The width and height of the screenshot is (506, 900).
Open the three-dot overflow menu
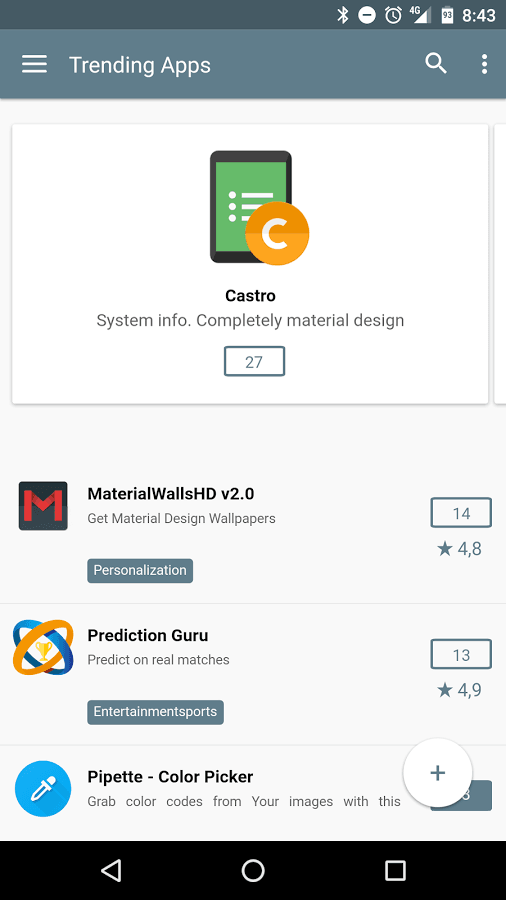(x=484, y=64)
